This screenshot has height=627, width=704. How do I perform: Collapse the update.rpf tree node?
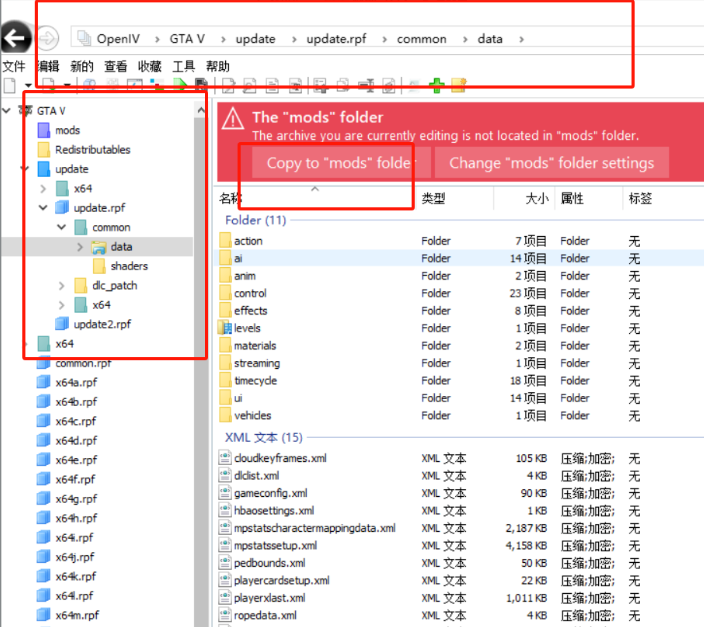[x=43, y=208]
